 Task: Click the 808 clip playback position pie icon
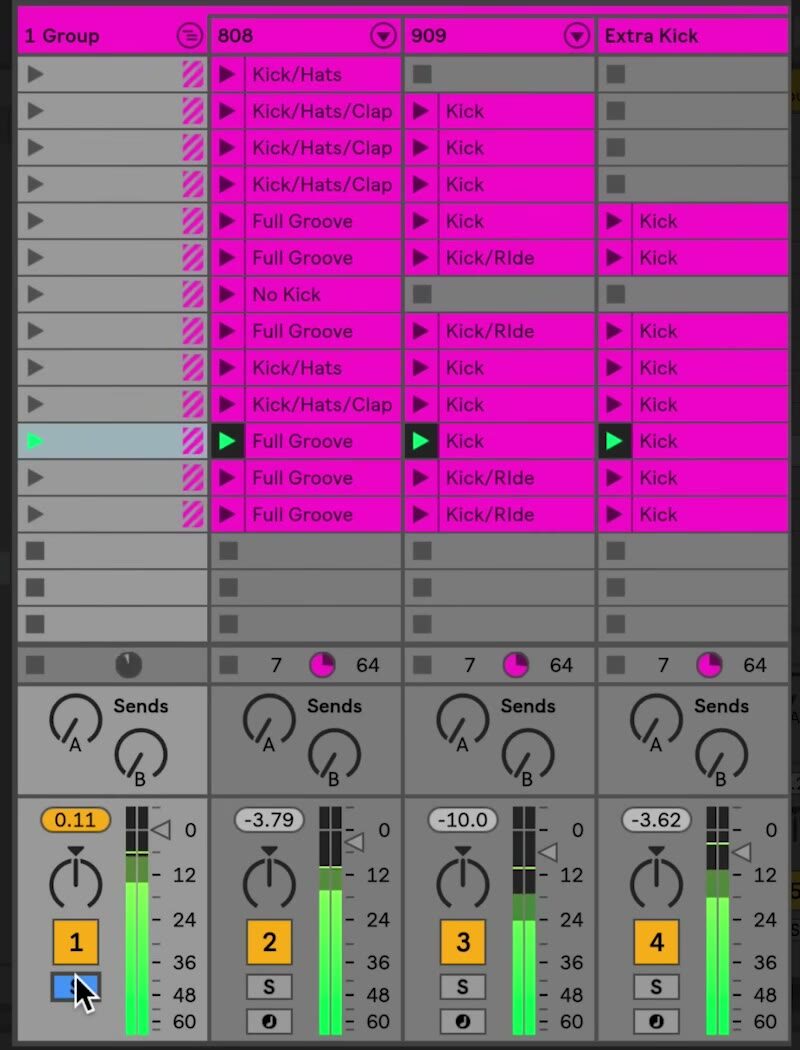pyautogui.click(x=322, y=666)
